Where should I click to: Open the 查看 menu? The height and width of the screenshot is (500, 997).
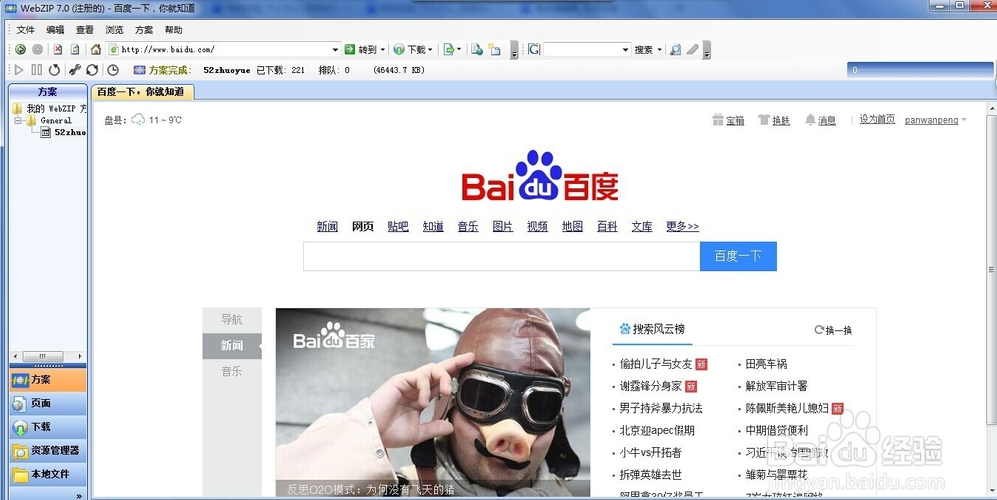point(85,30)
